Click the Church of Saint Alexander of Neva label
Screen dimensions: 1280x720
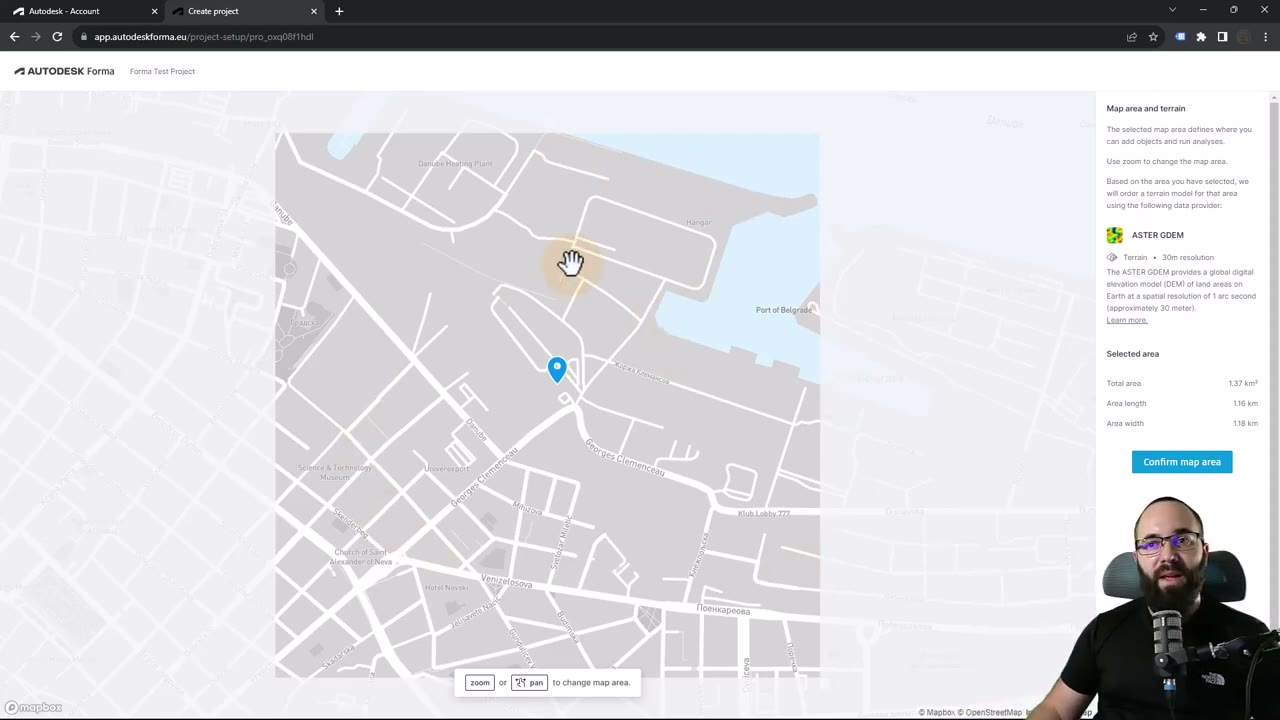coord(362,557)
